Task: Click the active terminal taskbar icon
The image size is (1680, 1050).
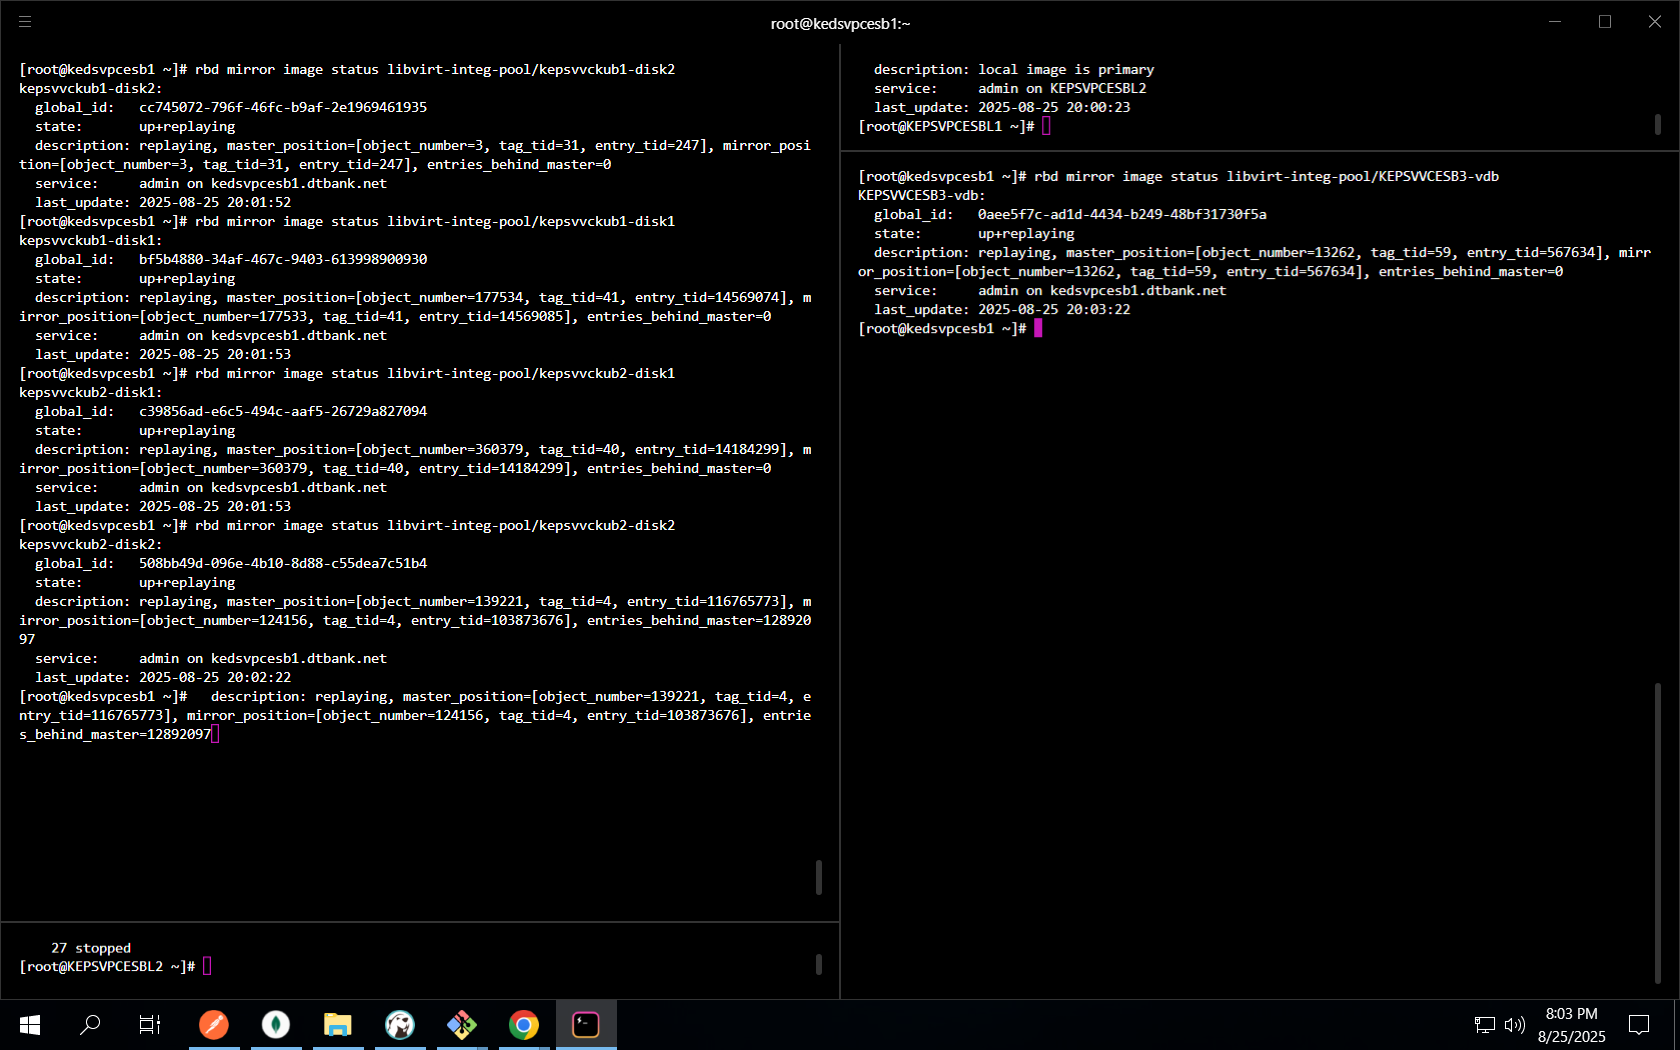Action: coord(586,1024)
